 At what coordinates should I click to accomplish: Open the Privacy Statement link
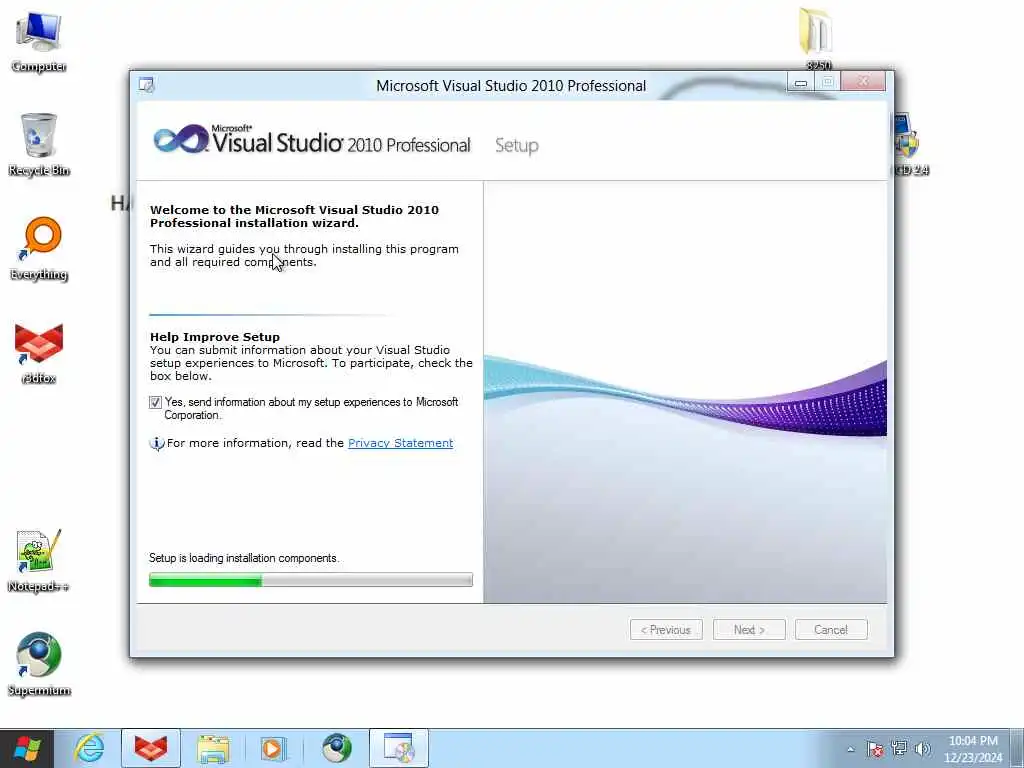click(400, 443)
